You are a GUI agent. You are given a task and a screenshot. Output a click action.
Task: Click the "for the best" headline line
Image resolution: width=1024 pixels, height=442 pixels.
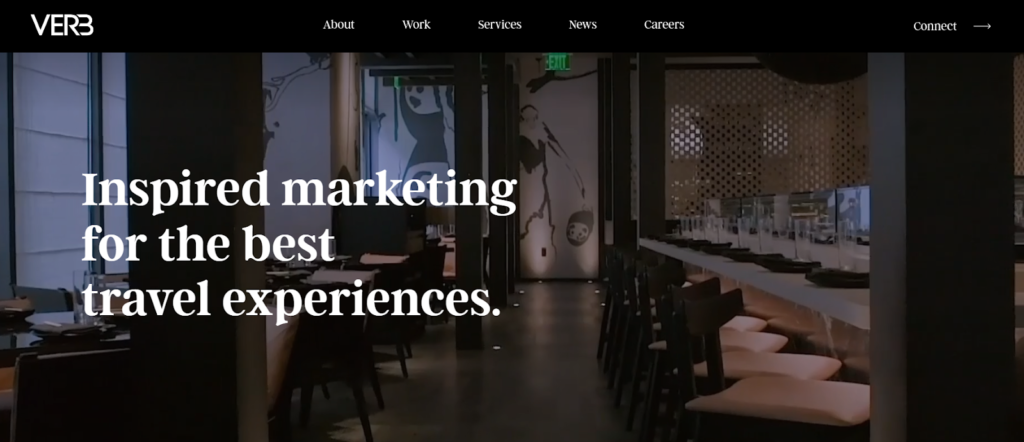[208, 244]
